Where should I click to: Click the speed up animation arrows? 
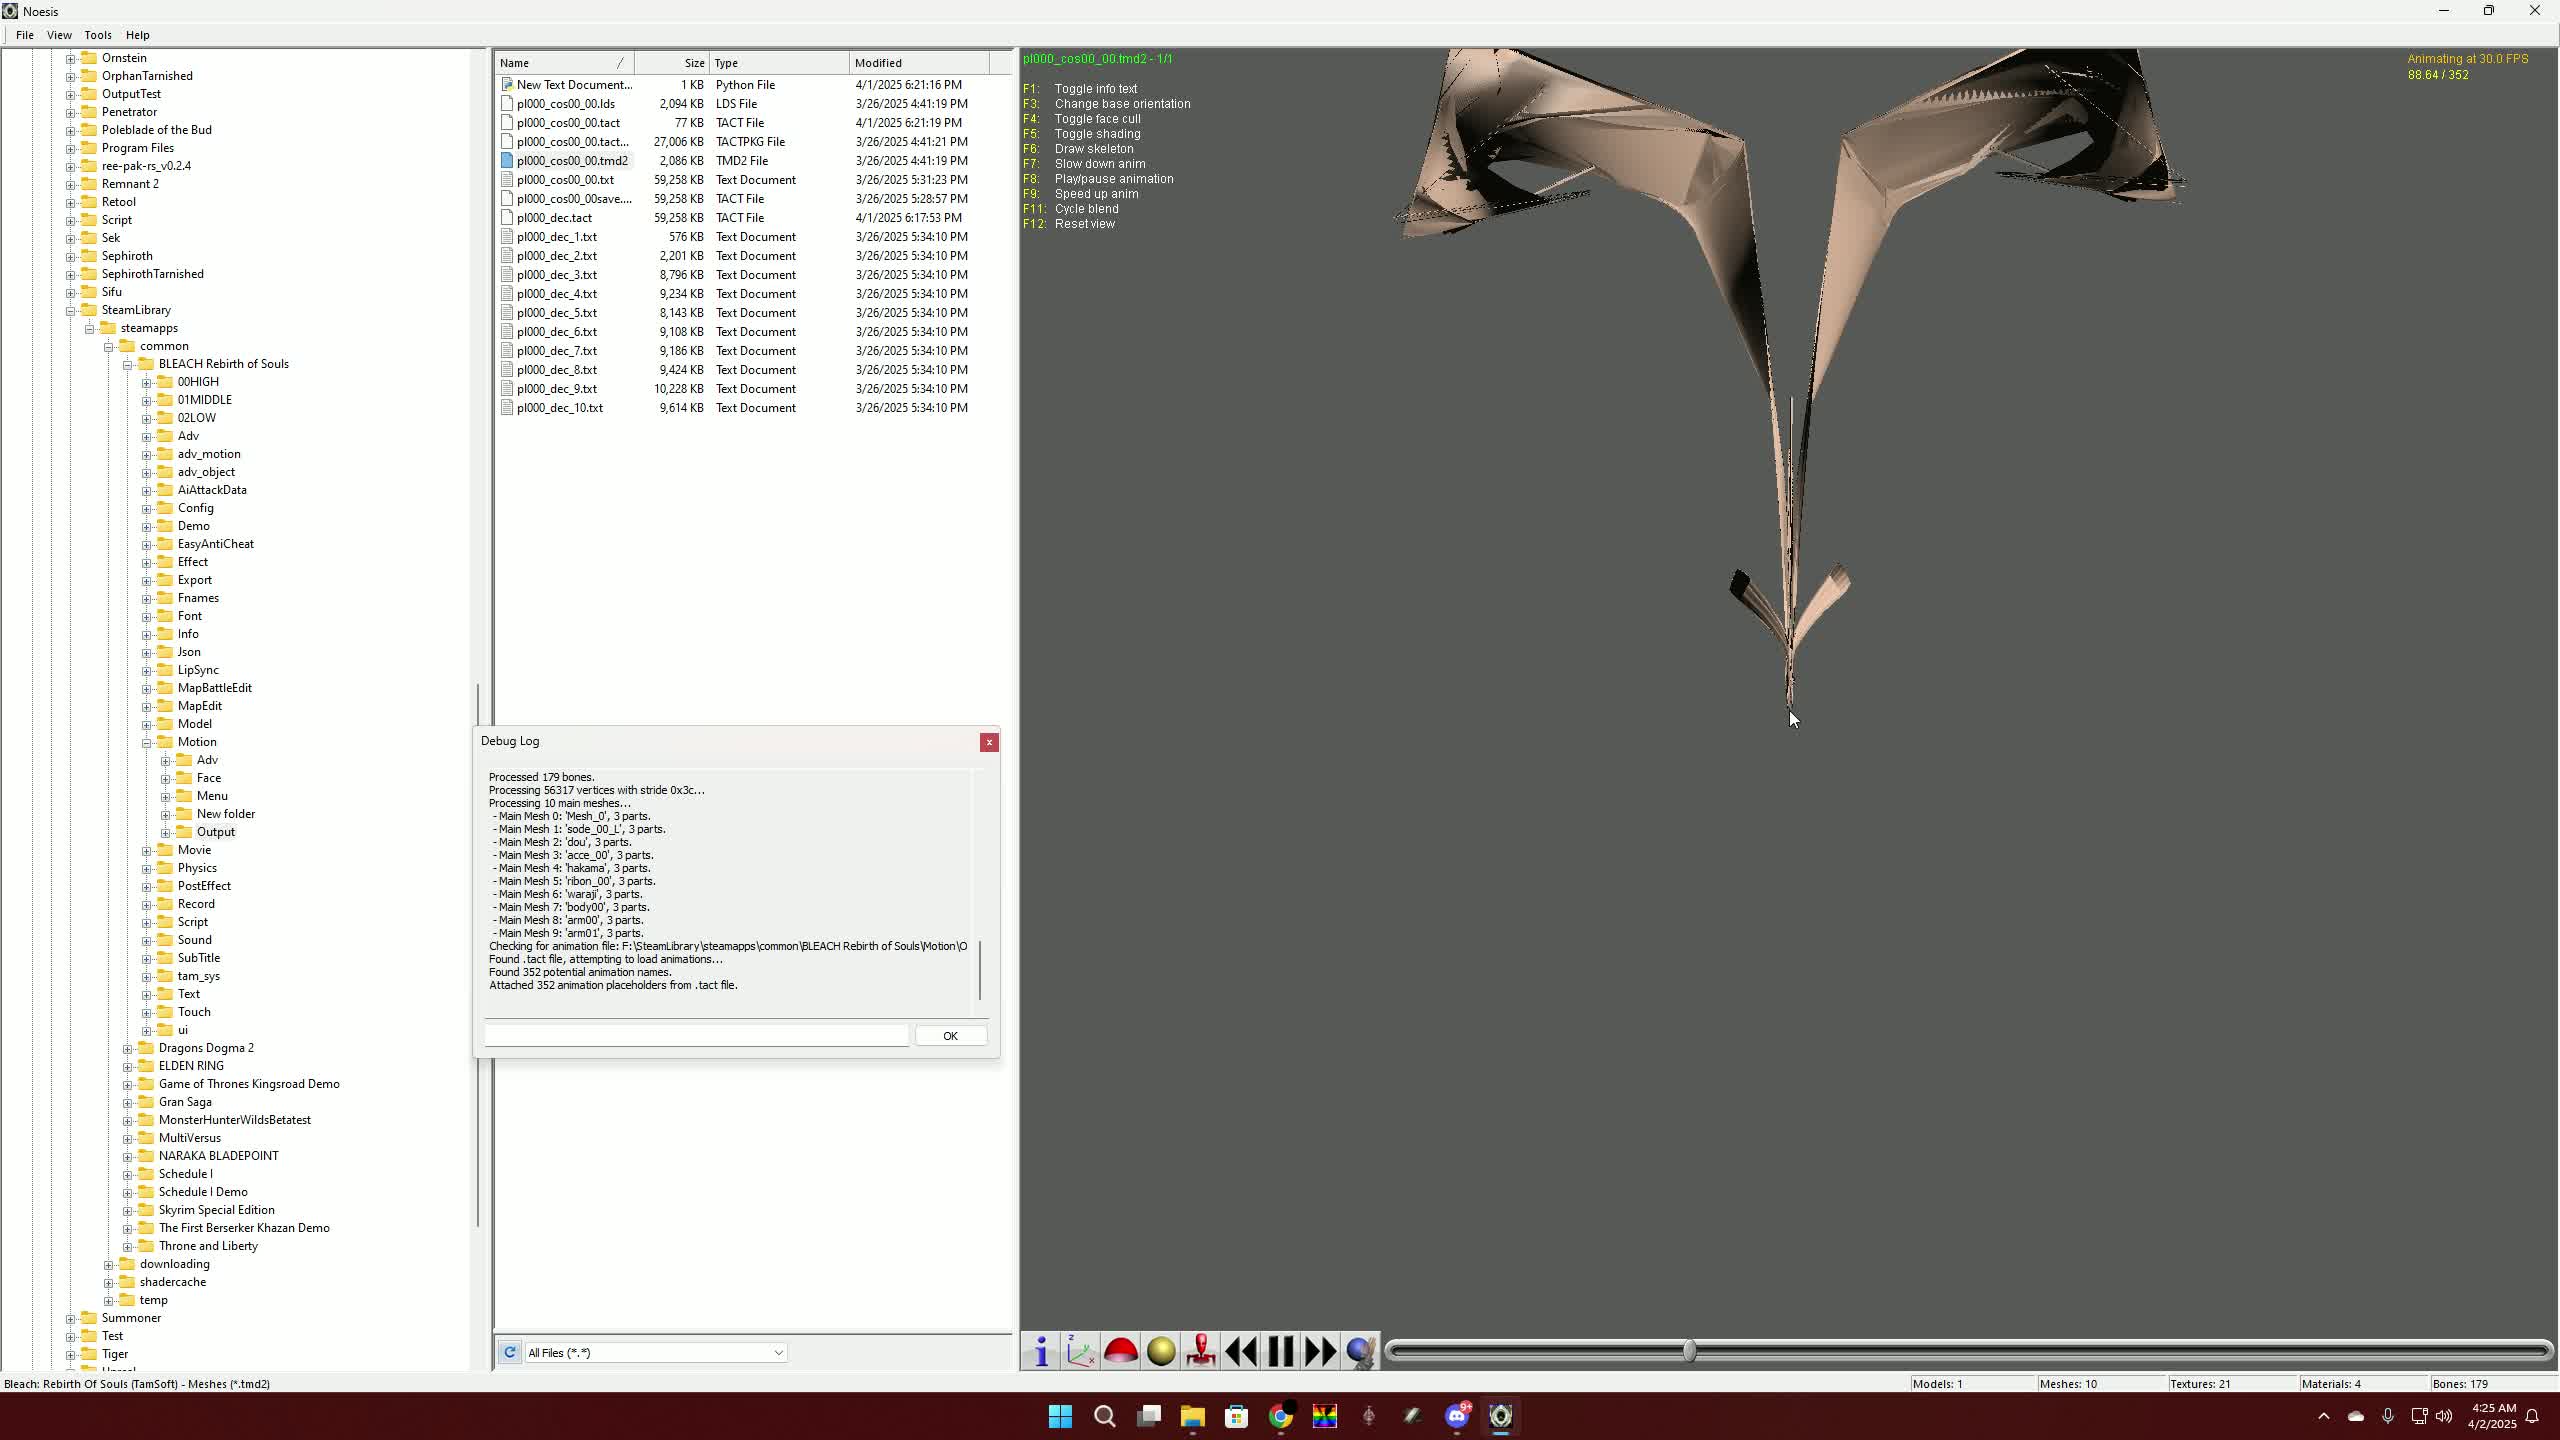(1320, 1352)
